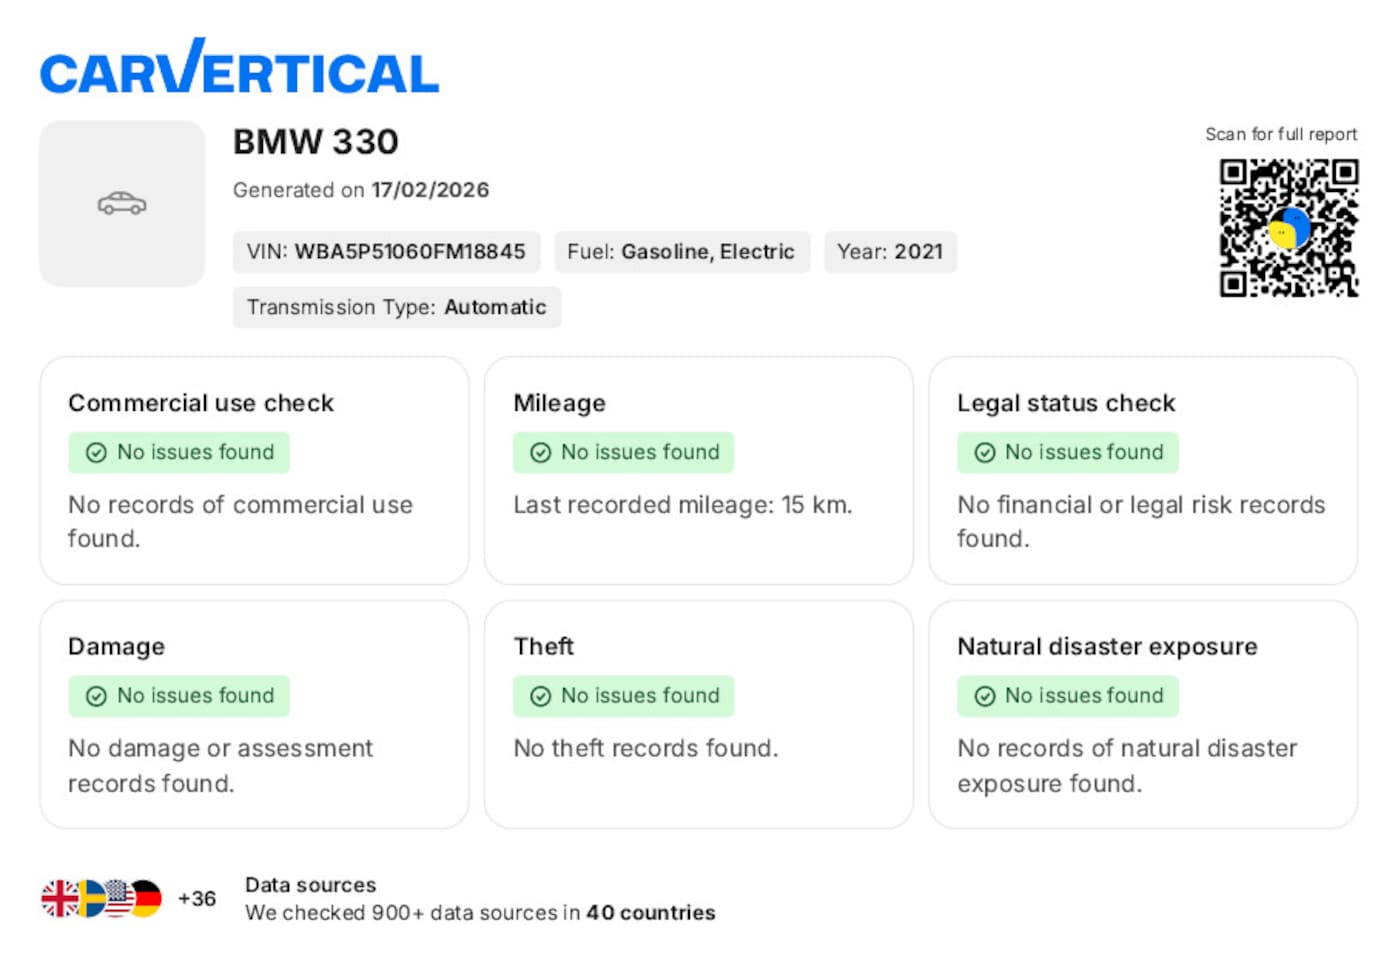The image size is (1395, 960).
Task: Click the USA flag icon
Action: [x=119, y=898]
